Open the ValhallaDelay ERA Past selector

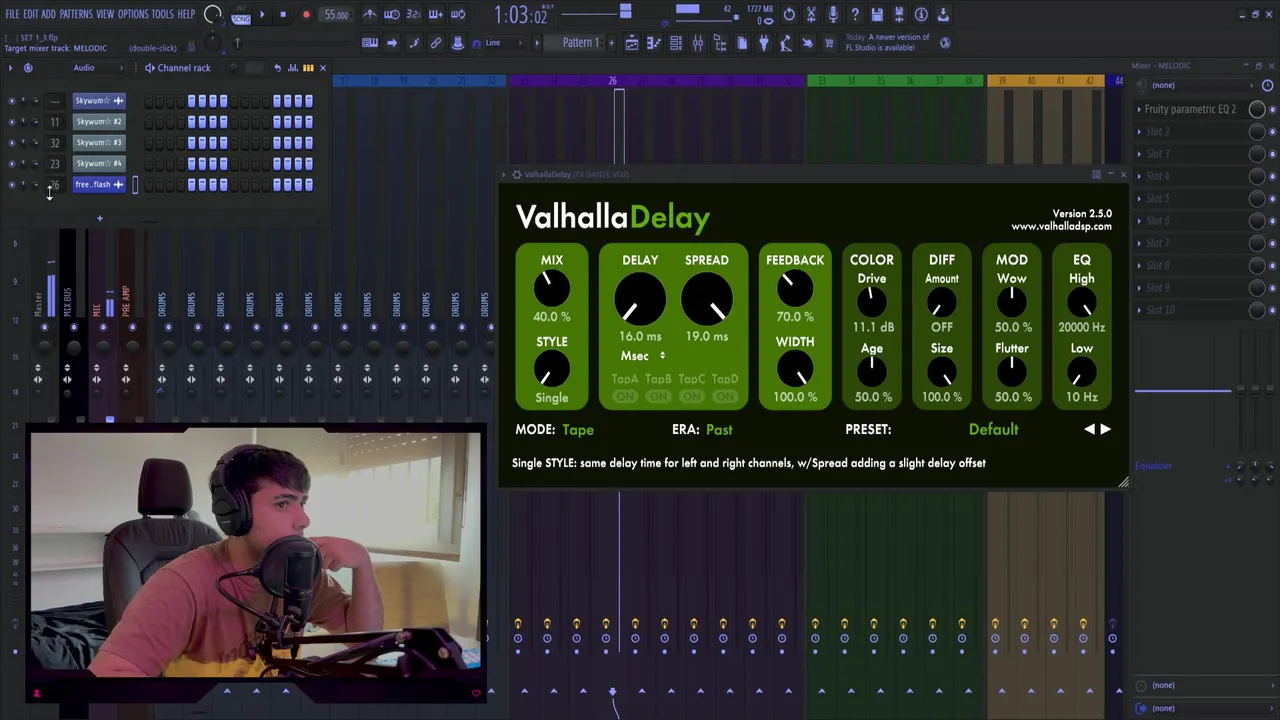pyautogui.click(x=719, y=430)
